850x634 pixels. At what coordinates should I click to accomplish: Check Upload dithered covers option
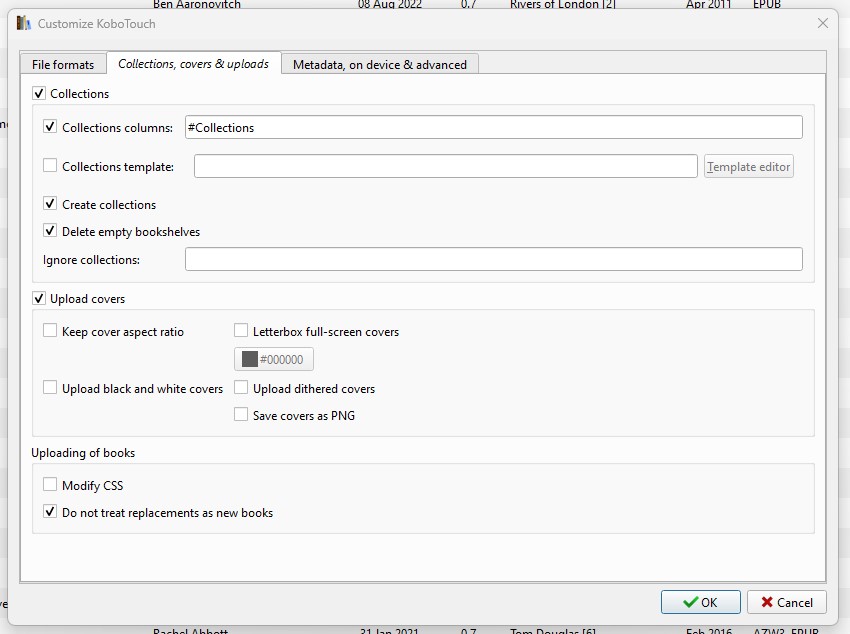(241, 387)
